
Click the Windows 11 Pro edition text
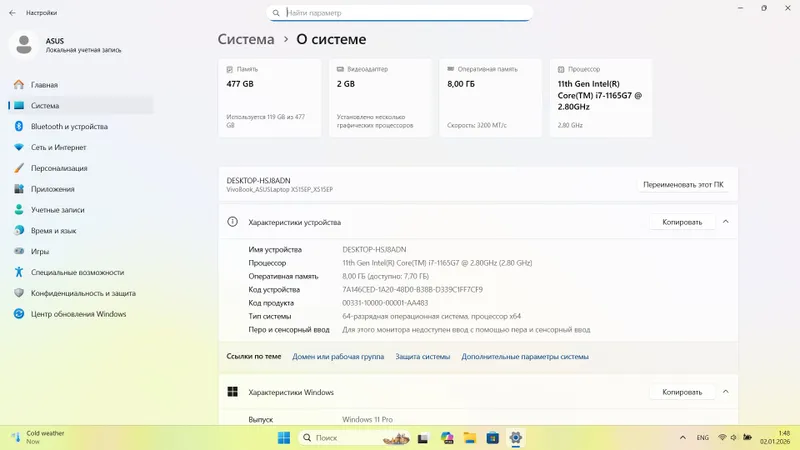[x=367, y=419]
